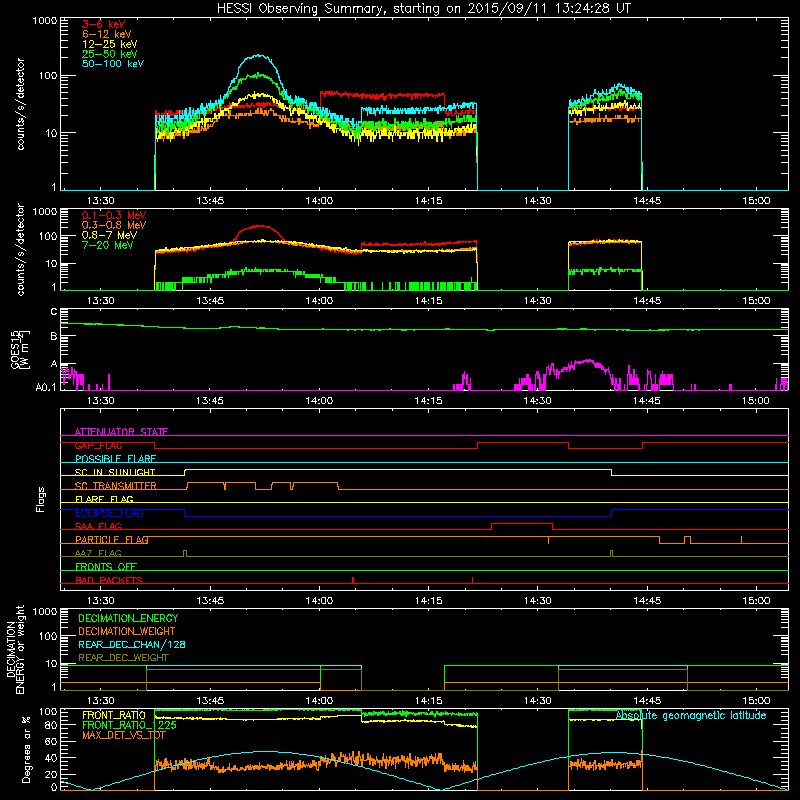Click the MAX_DET_VS_TOT legend label
The width and height of the screenshot is (800, 800).
click(x=123, y=735)
